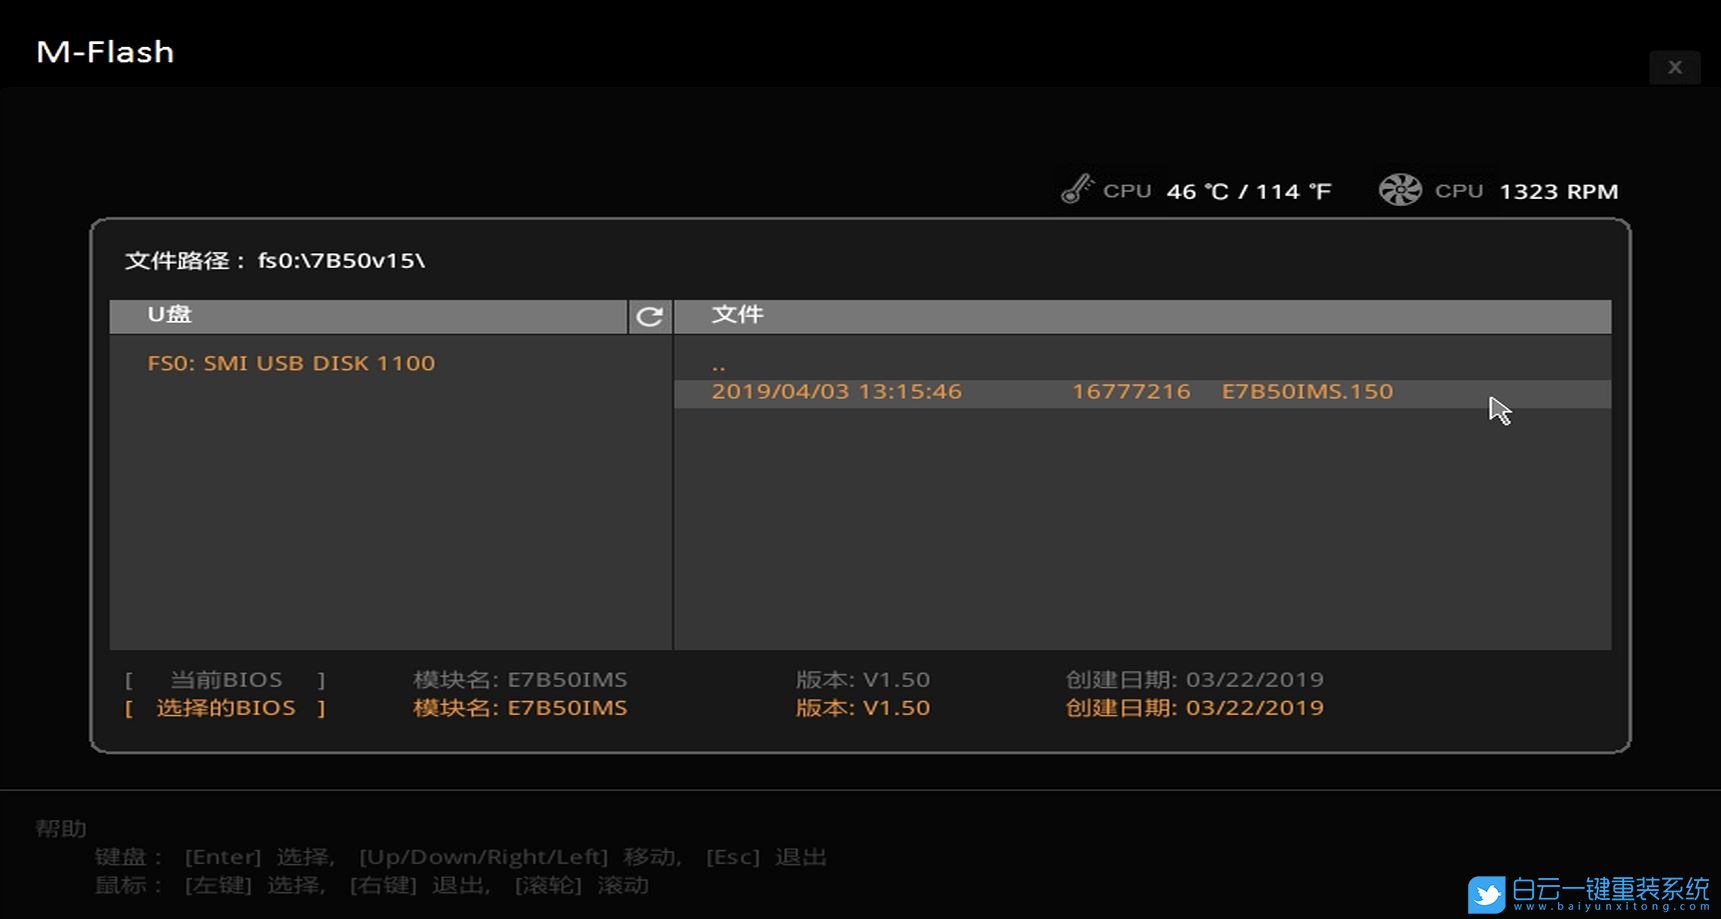
Task: Click the 当前BIOS label
Action: [225, 680]
